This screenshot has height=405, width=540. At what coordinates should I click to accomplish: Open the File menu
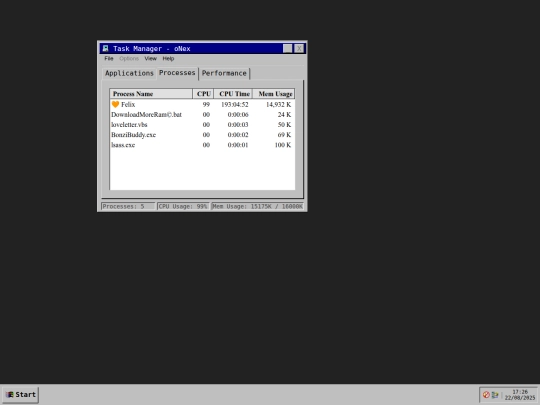pyautogui.click(x=109, y=59)
